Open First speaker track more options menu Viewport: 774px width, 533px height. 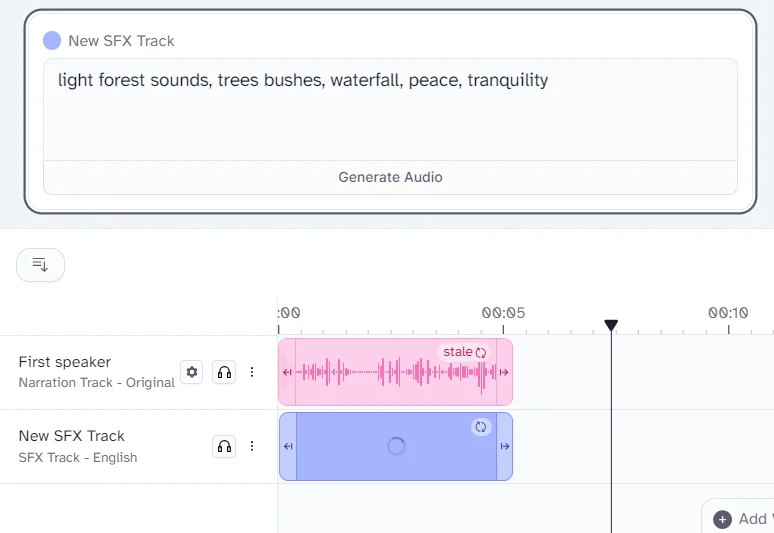(252, 372)
